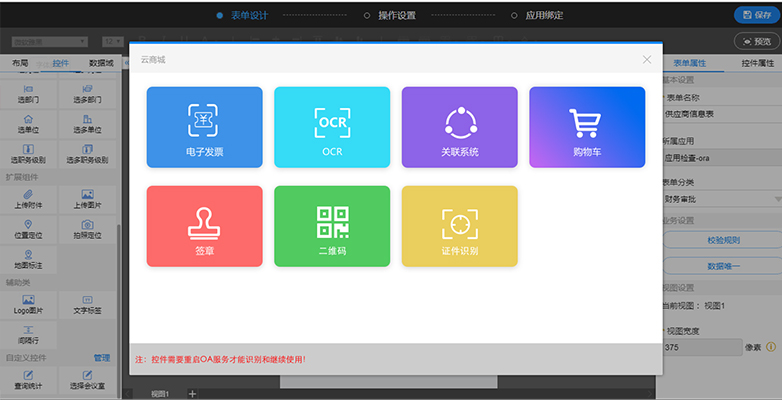Open the 所属应用 selection field
The image size is (782, 400).
coord(722,157)
